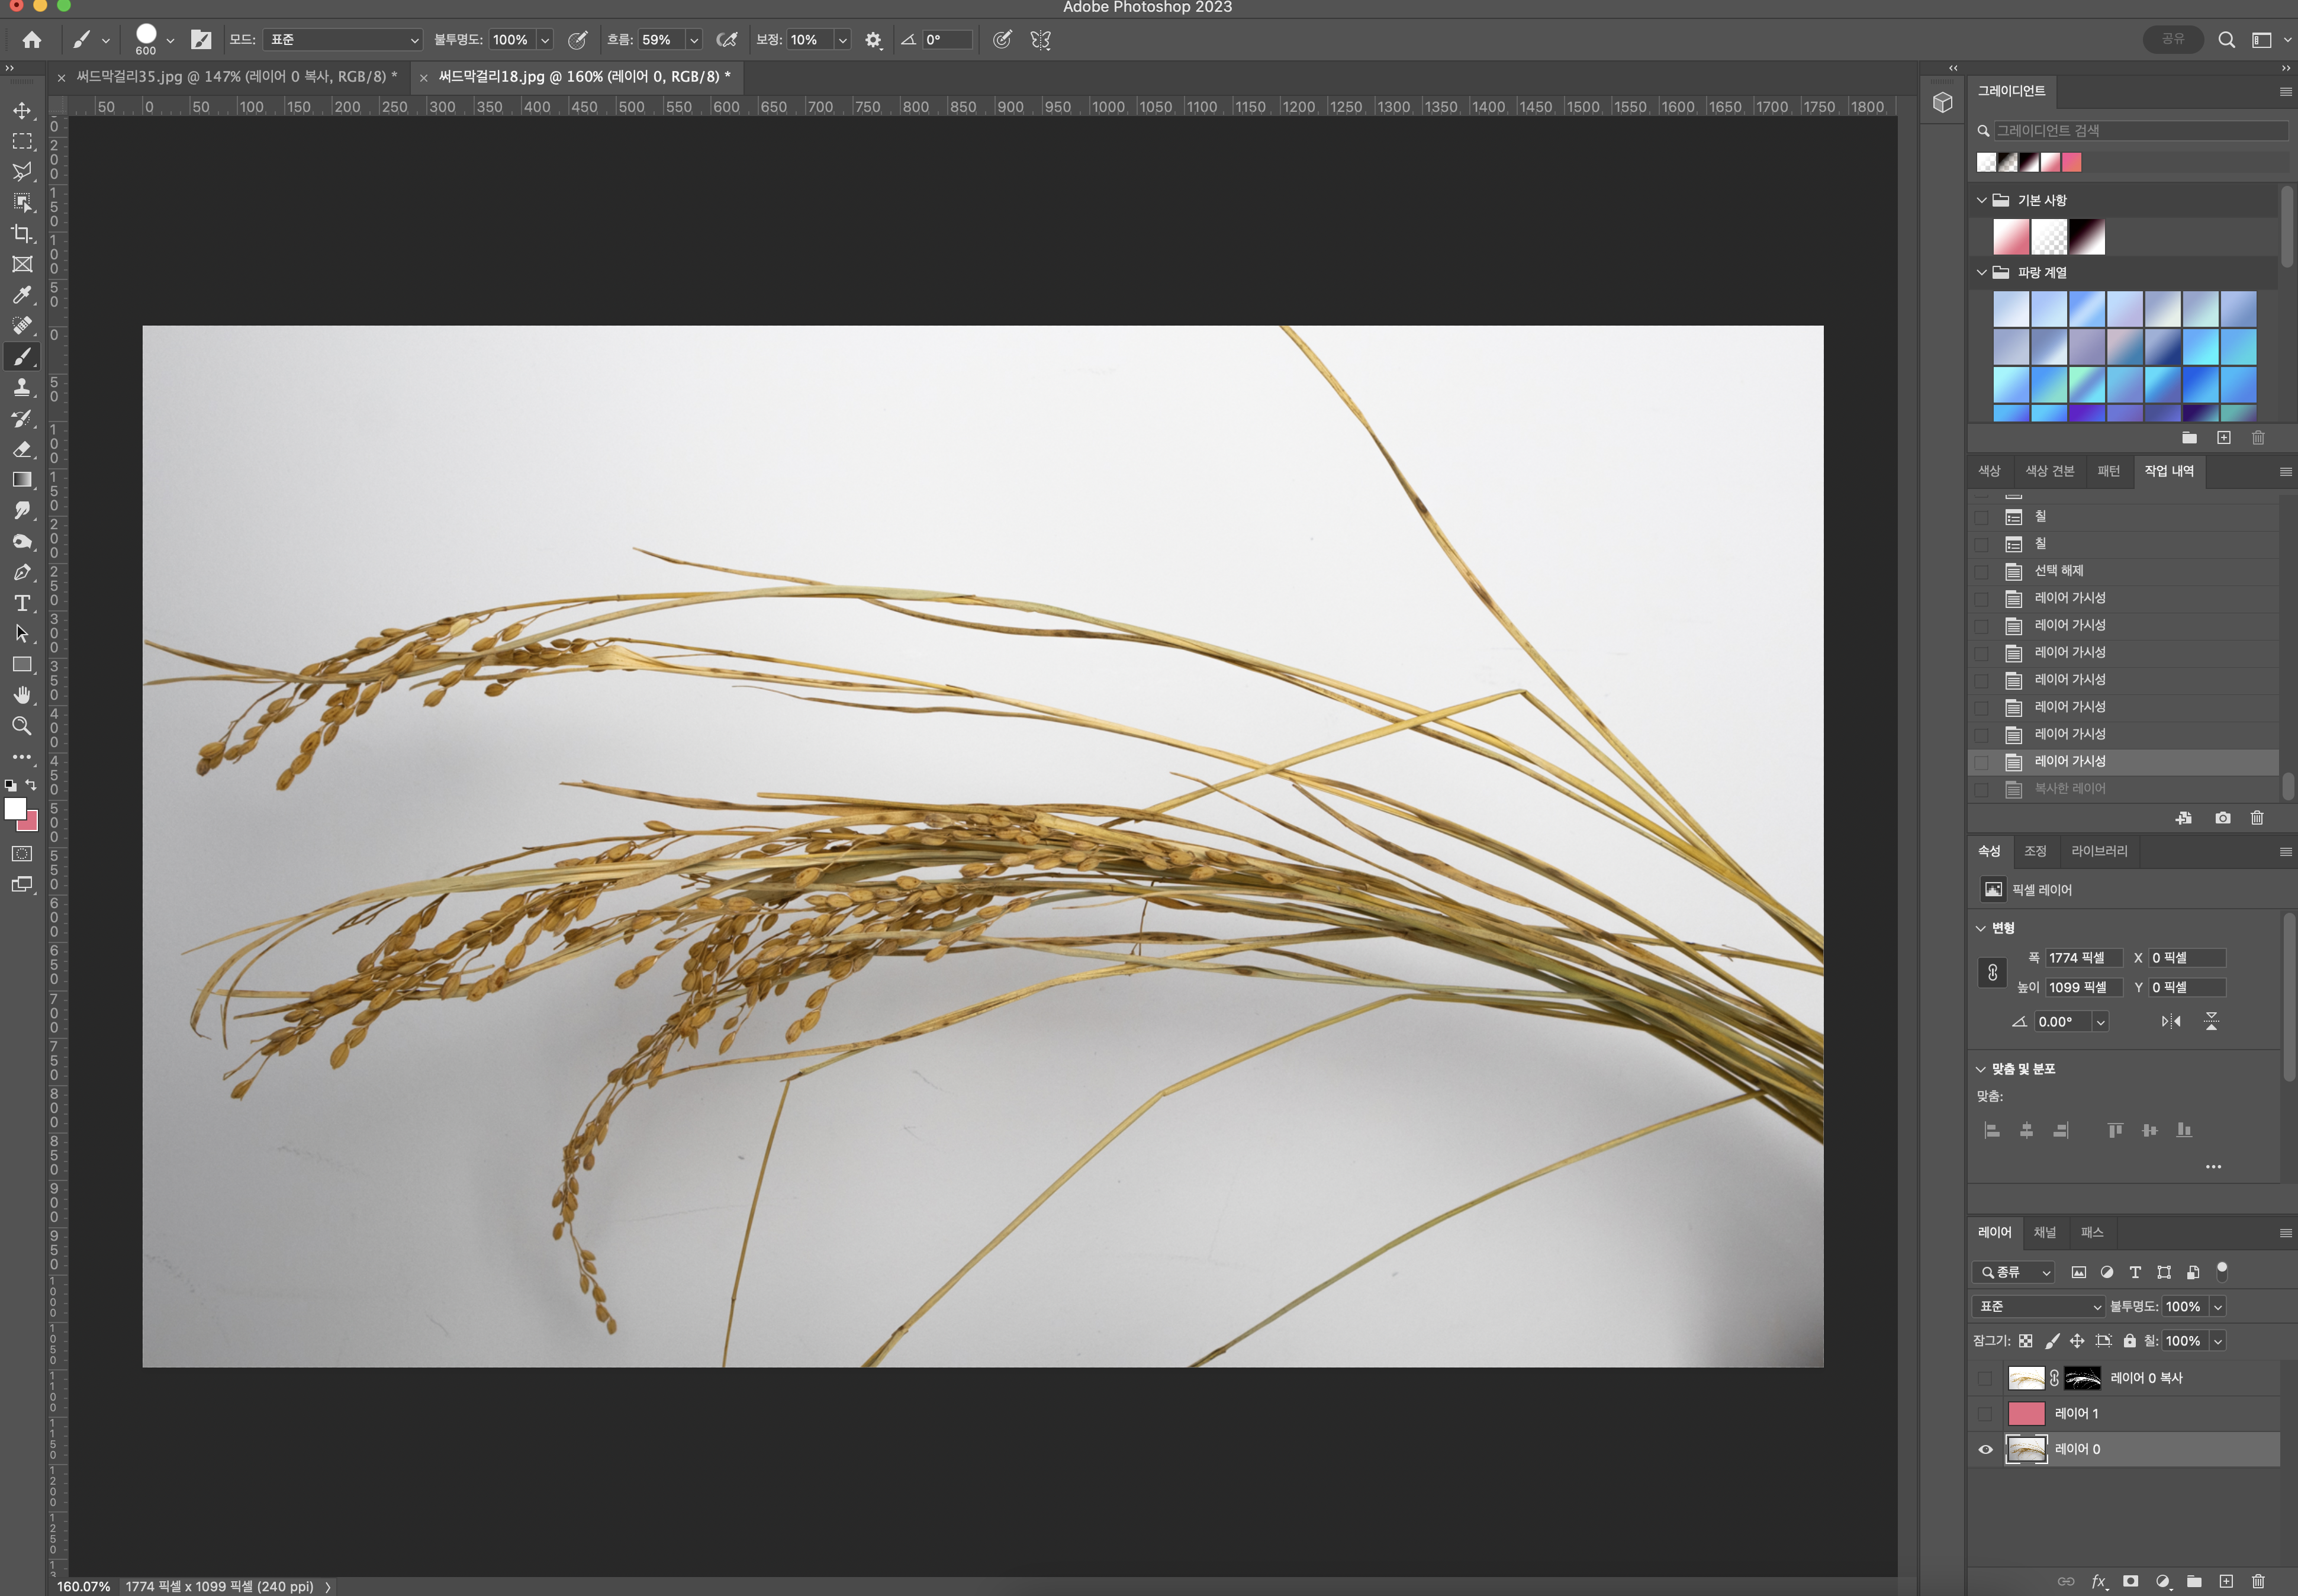Collapse the '파랑 계열' gradient folder
The height and width of the screenshot is (1596, 2298).
[1981, 272]
